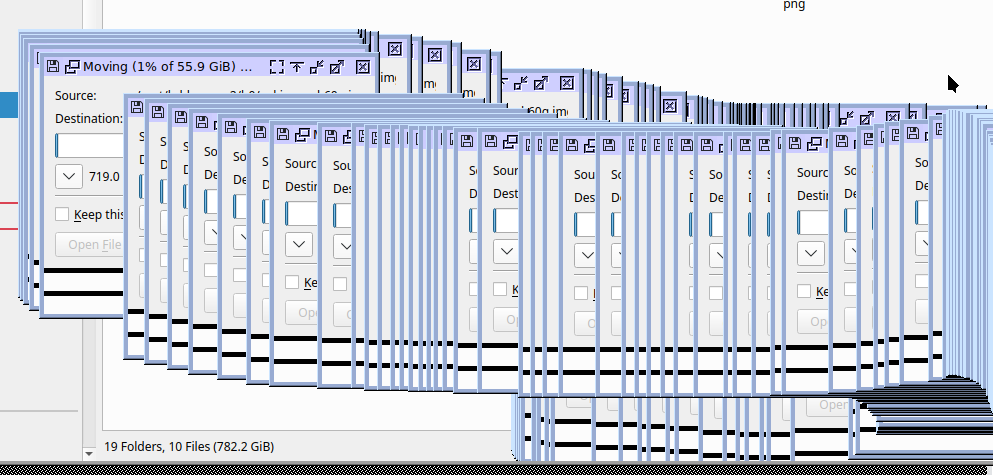This screenshot has width=993, height=475.
Task: Expand the chevron above the leftmost "Ke" checkbox
Action: 298,244
